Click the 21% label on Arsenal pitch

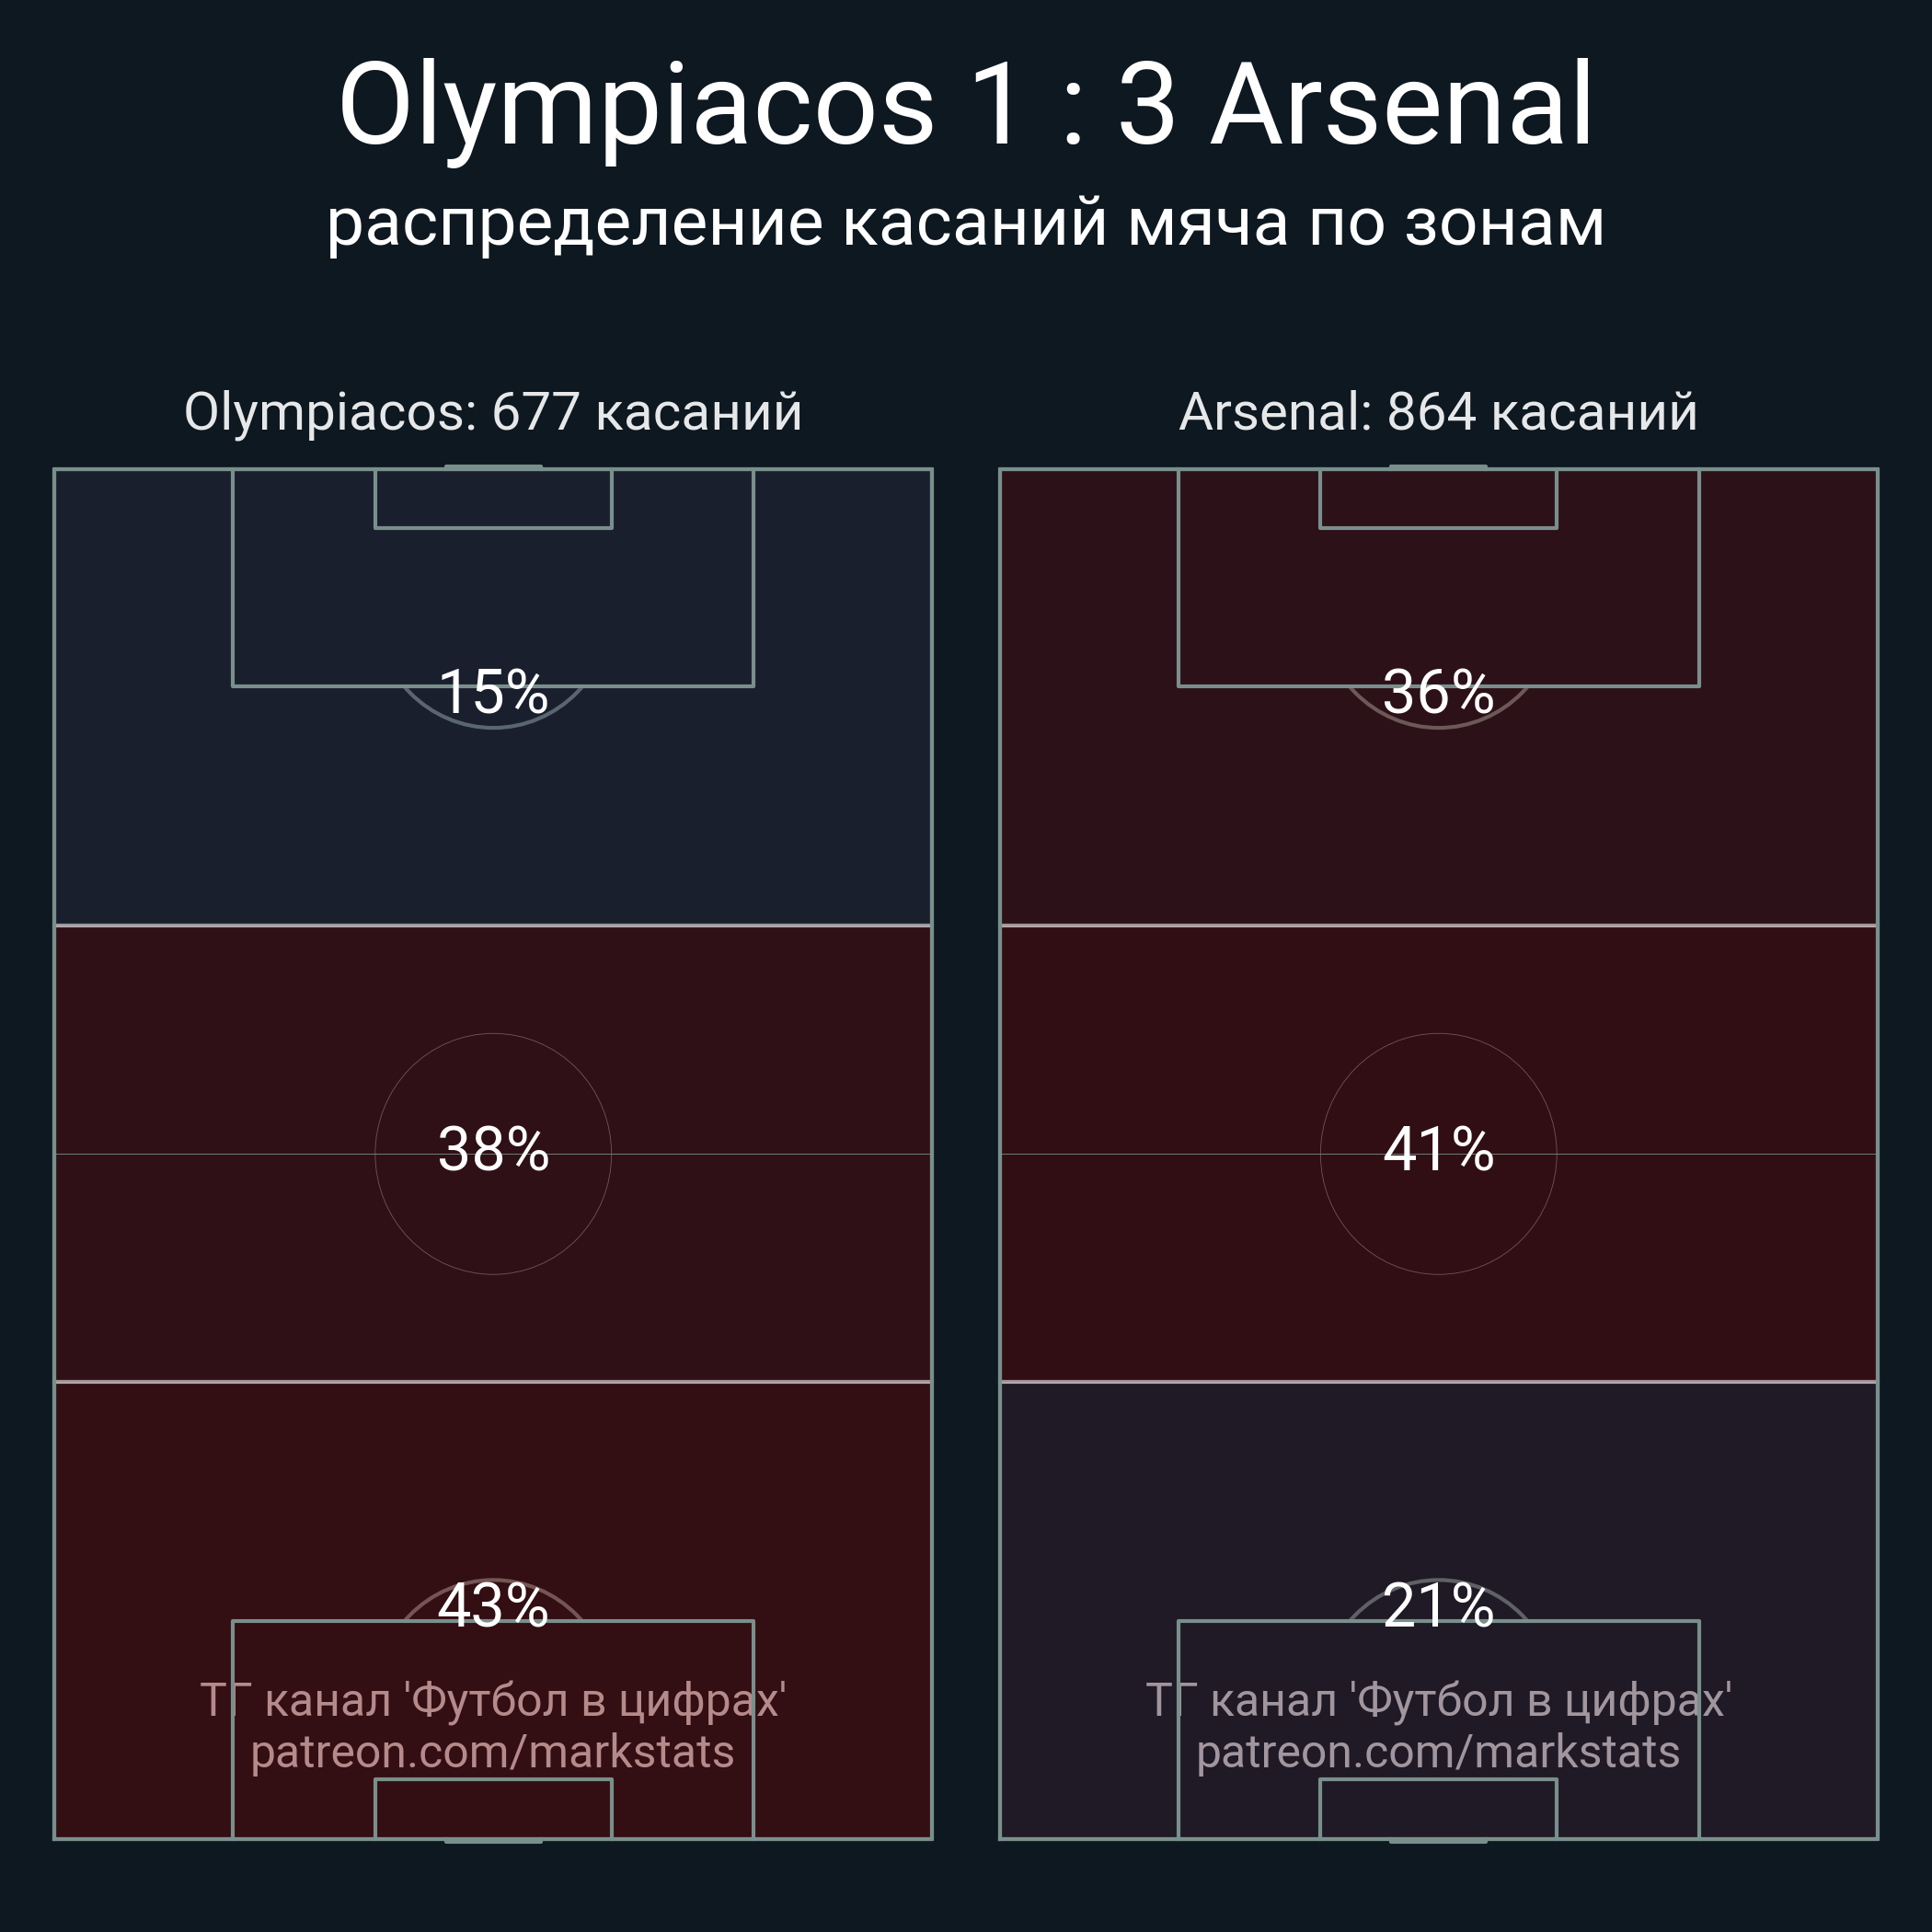(1438, 1605)
